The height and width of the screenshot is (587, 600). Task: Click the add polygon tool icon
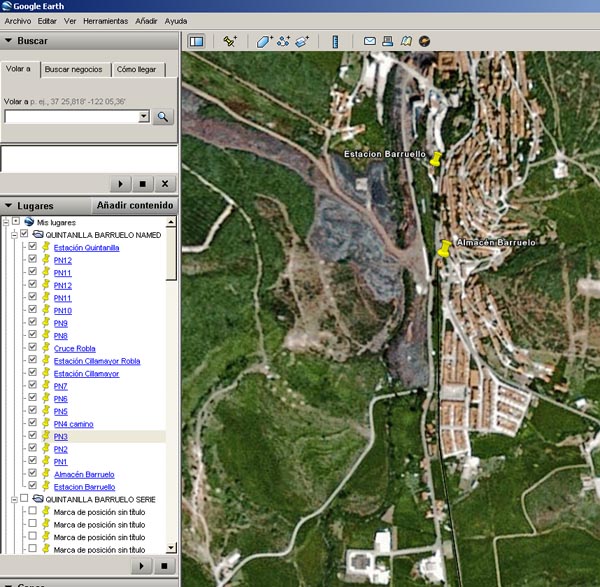pyautogui.click(x=264, y=41)
